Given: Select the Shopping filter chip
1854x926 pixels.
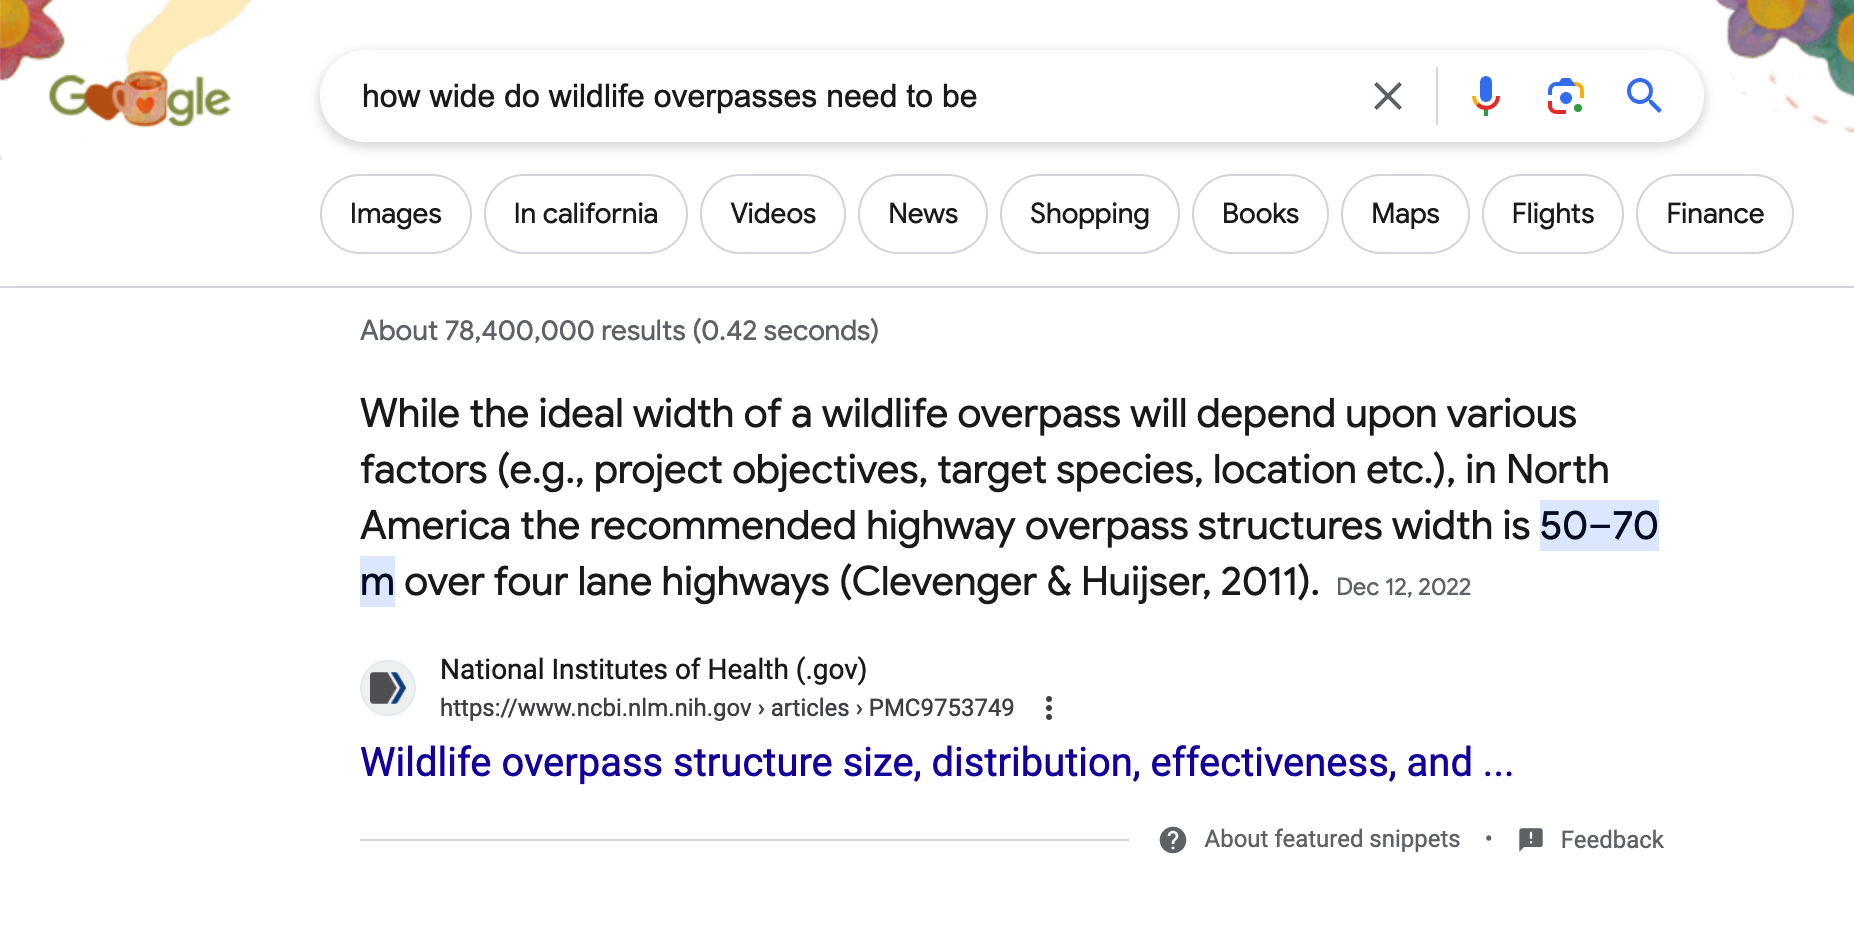Looking at the screenshot, I should tap(1089, 214).
